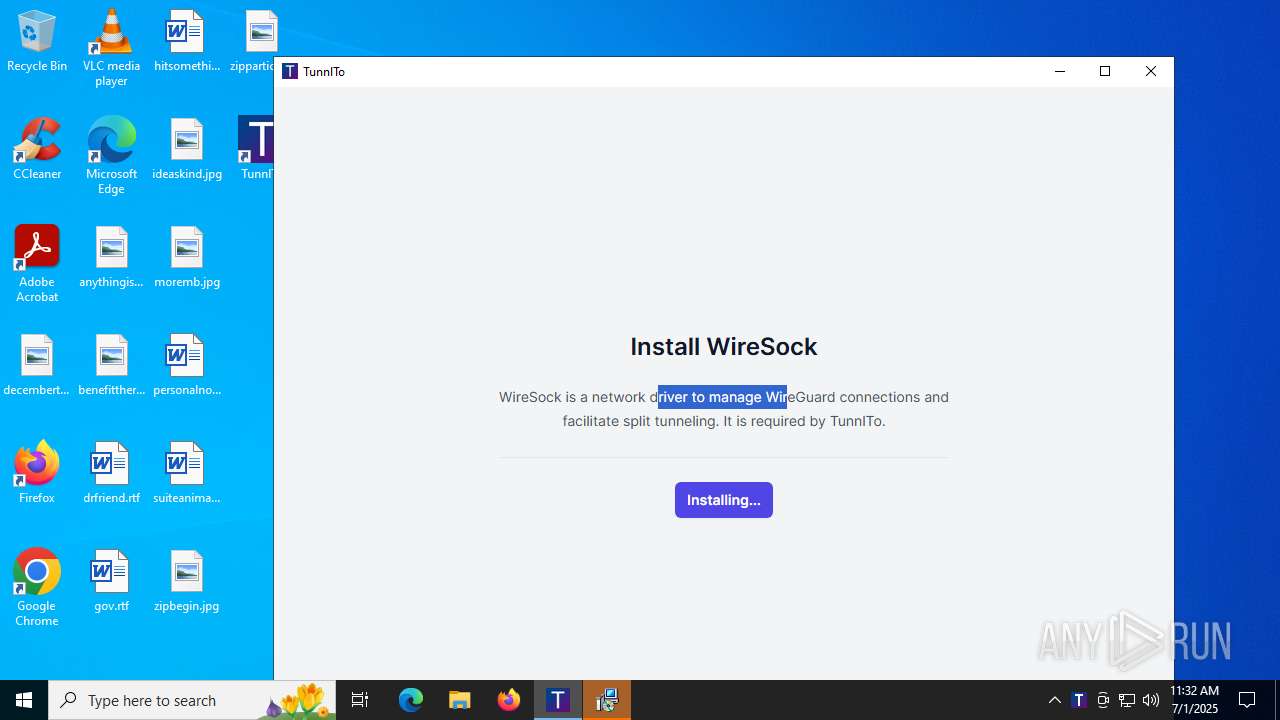Open the Windows Start menu

(x=24, y=700)
